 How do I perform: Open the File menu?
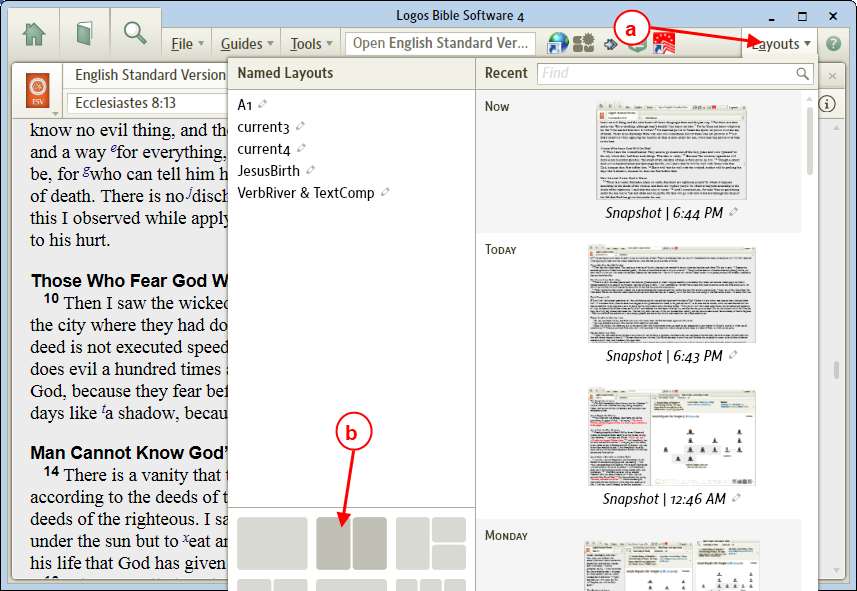point(187,44)
